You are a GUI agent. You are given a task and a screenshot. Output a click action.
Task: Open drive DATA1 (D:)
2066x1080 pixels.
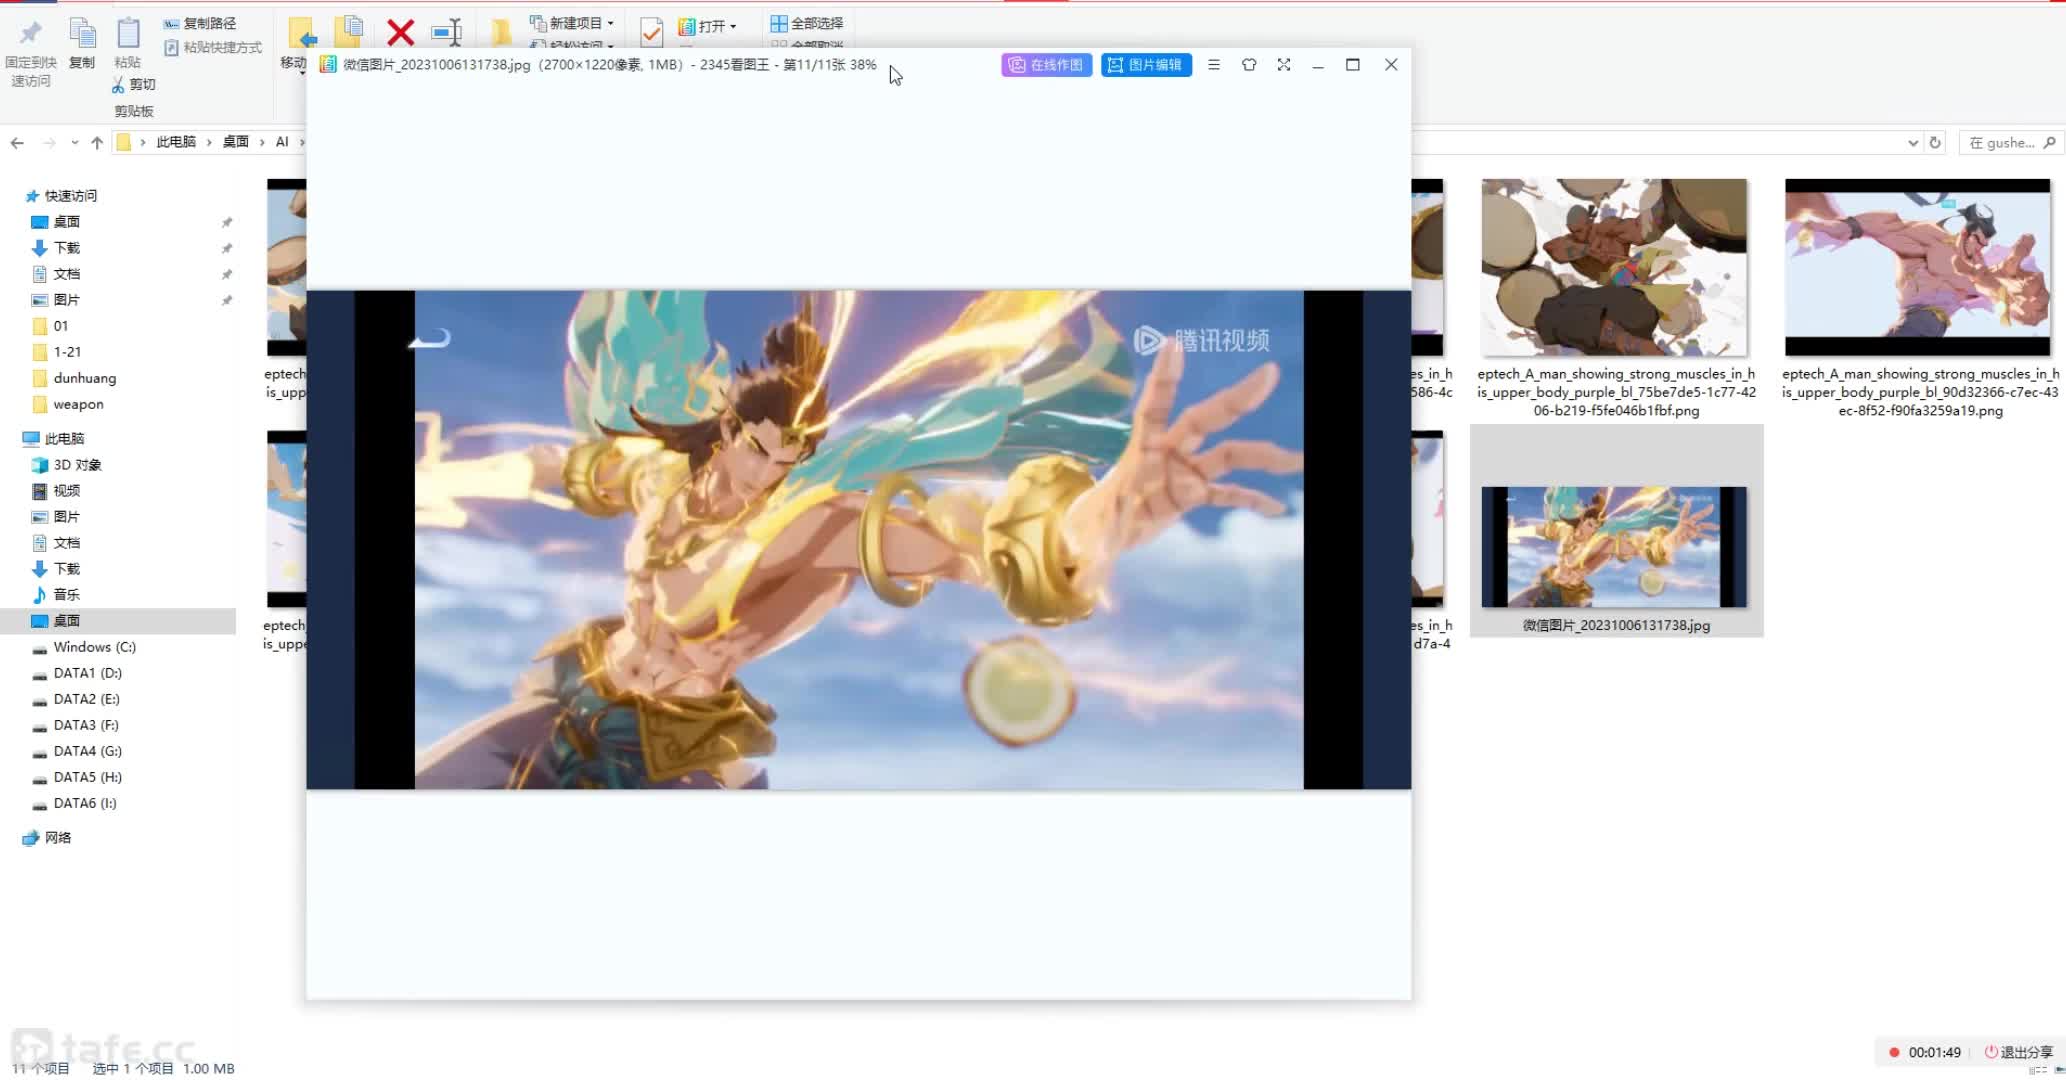pyautogui.click(x=87, y=673)
